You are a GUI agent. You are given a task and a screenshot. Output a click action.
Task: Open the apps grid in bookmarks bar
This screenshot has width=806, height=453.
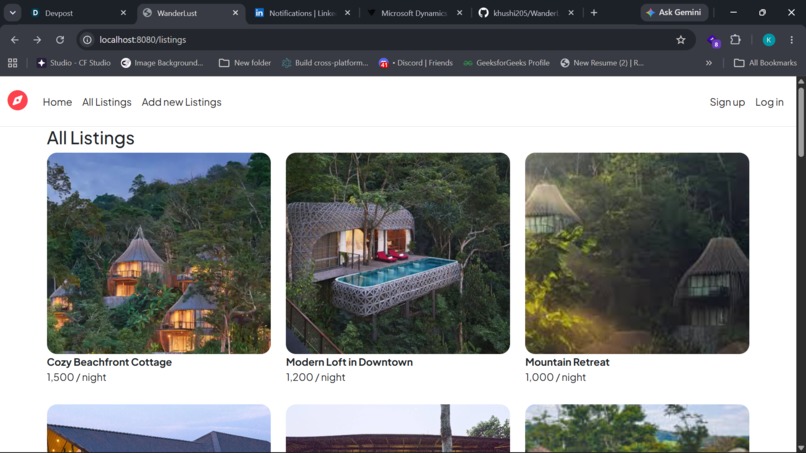point(12,63)
